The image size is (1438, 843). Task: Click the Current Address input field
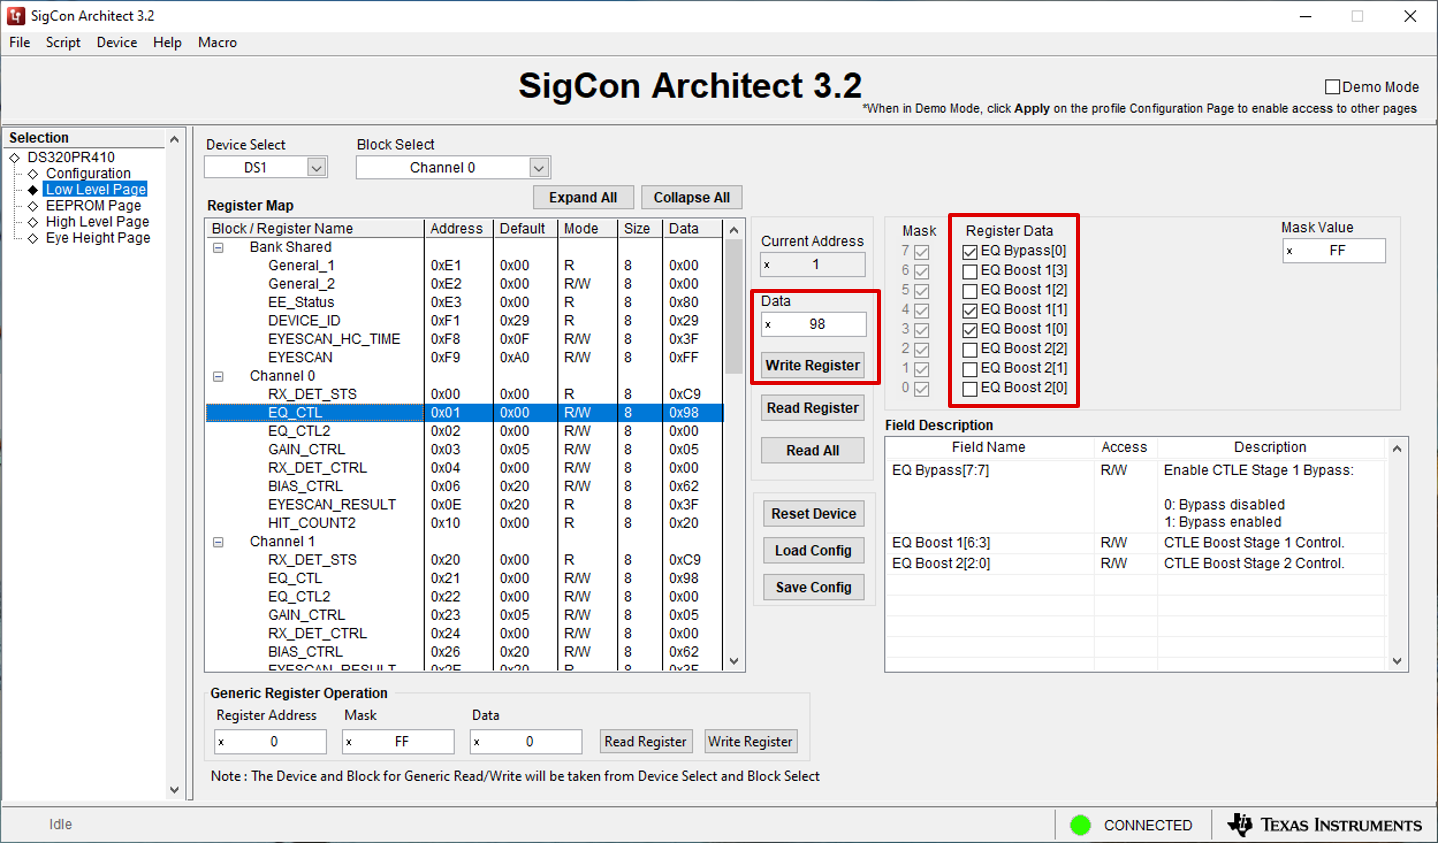coord(813,265)
